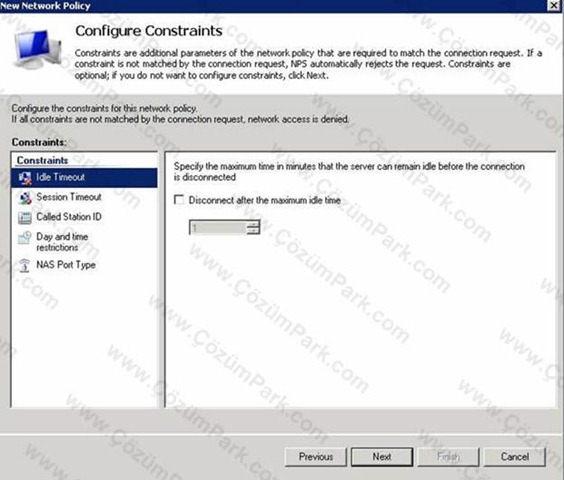Close the New Network Policy dialog
Viewport: 564px width, 480px height.
(x=554, y=6)
